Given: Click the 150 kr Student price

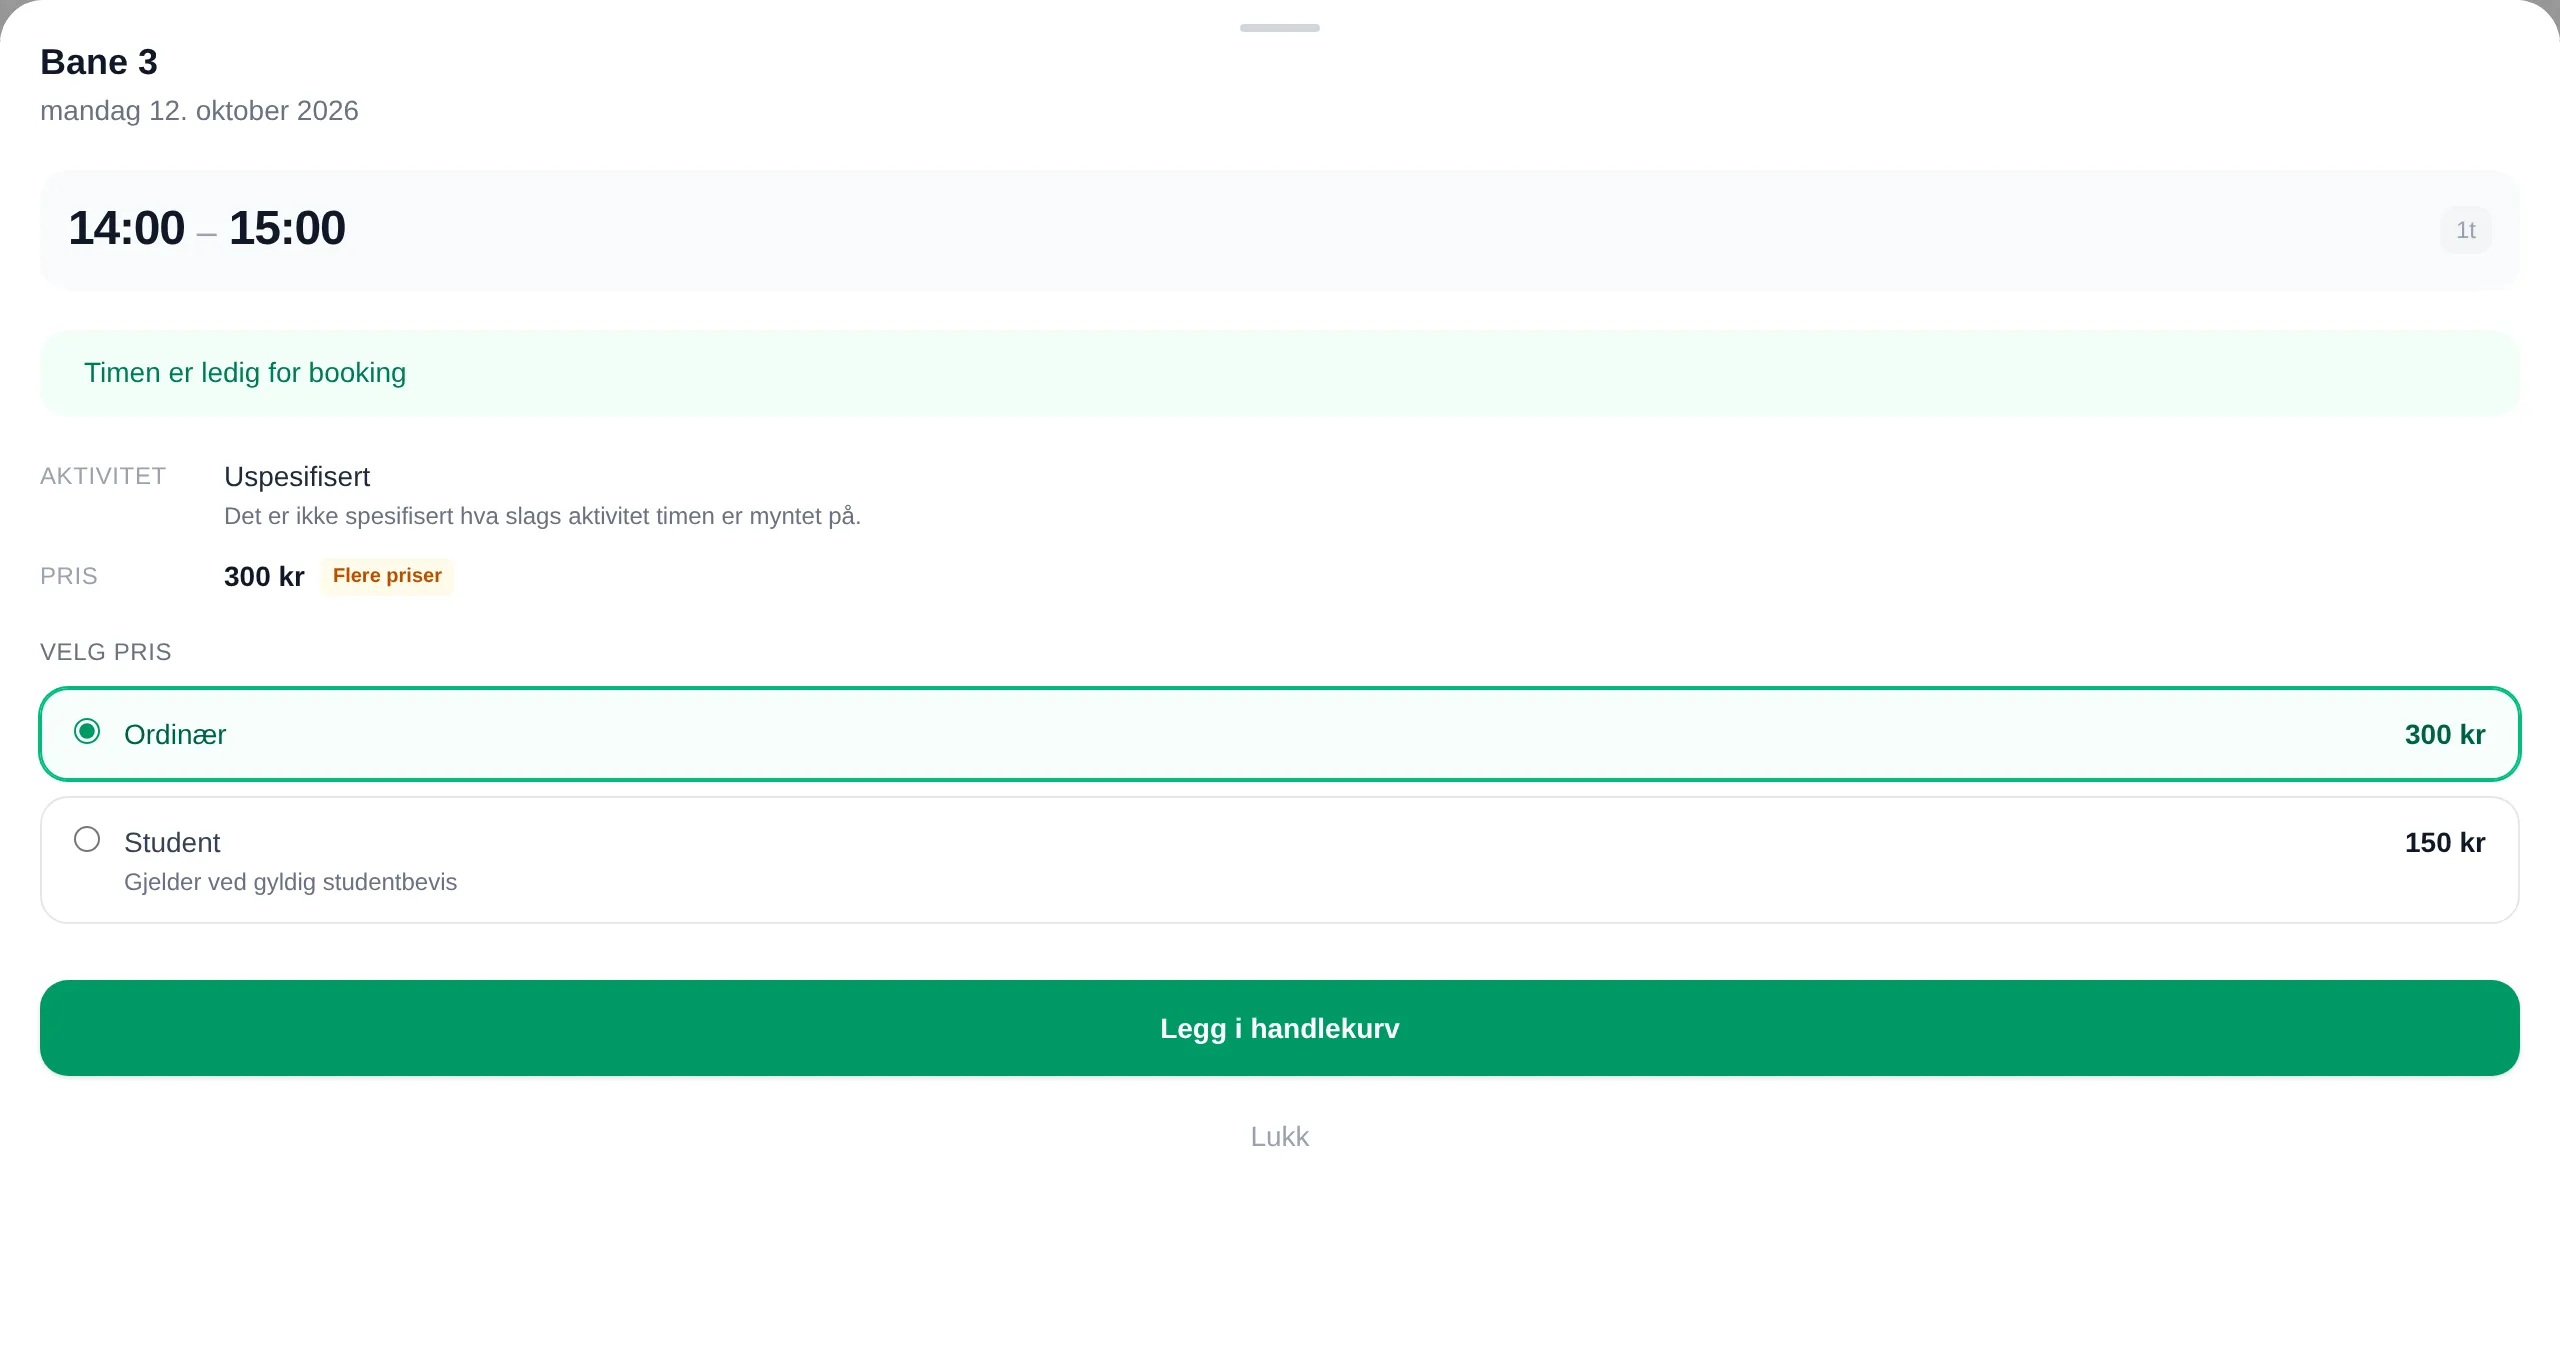Looking at the screenshot, I should (x=2445, y=843).
